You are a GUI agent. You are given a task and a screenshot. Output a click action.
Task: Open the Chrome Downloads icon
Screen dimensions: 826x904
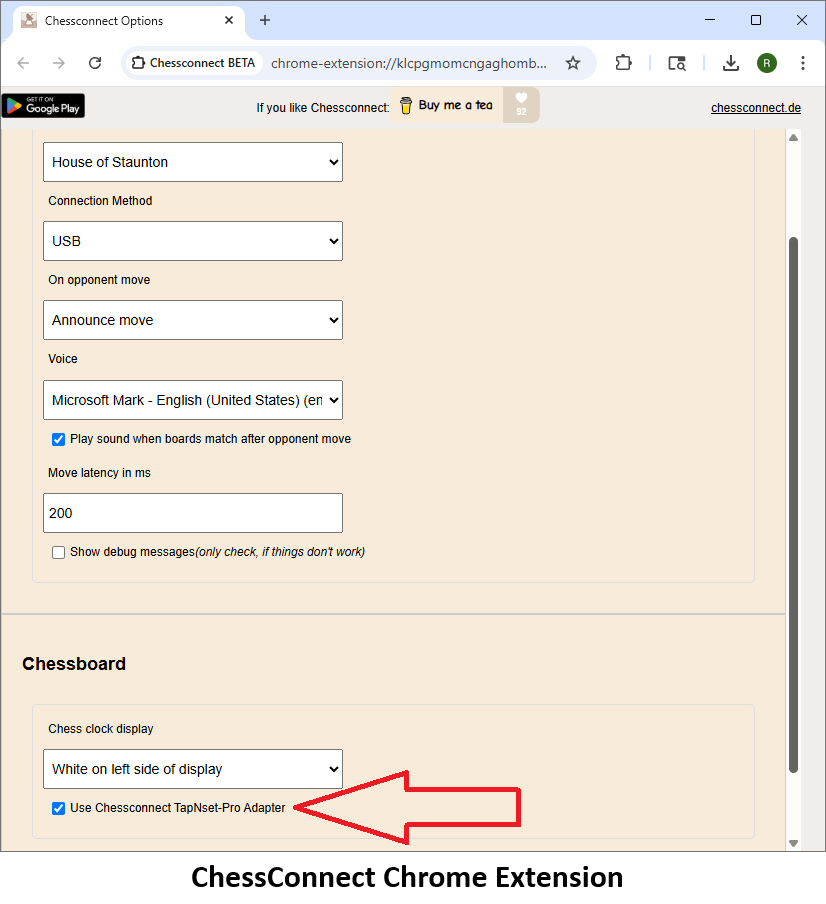731,63
